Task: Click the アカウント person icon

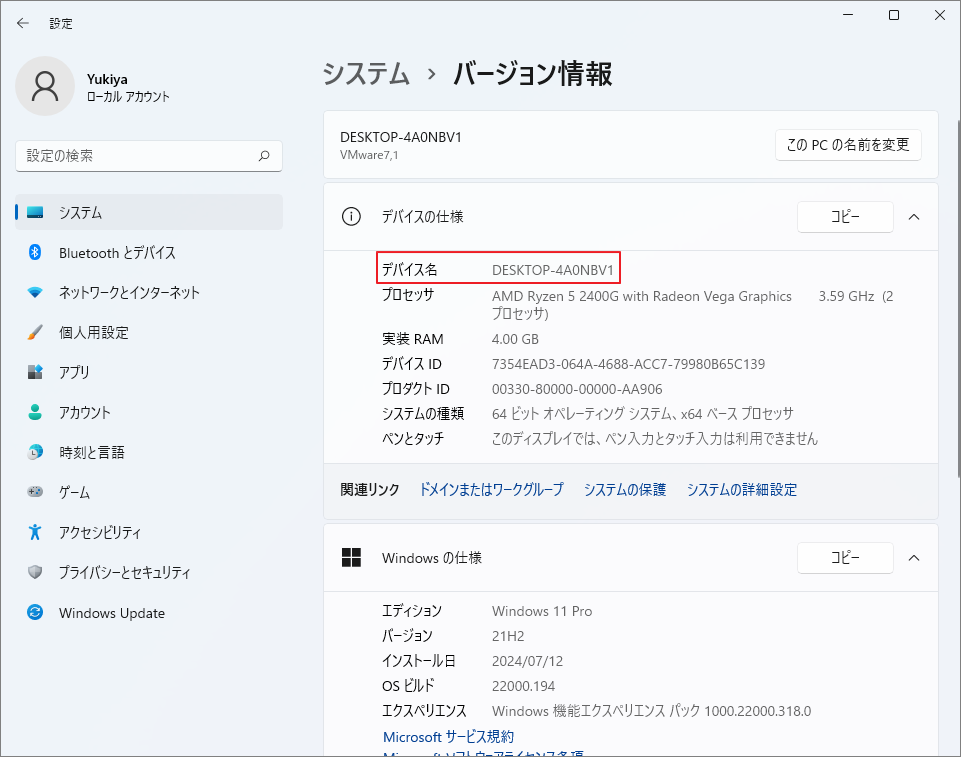Action: [35, 412]
